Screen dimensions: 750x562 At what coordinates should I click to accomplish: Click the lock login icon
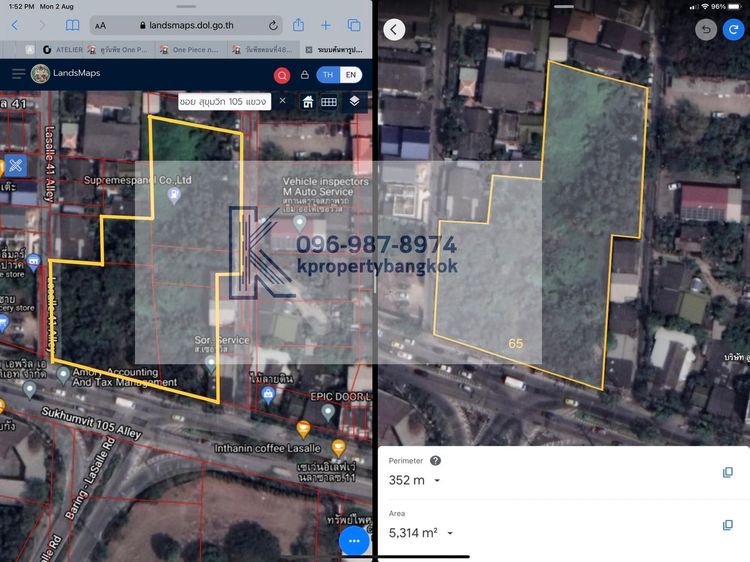304,75
